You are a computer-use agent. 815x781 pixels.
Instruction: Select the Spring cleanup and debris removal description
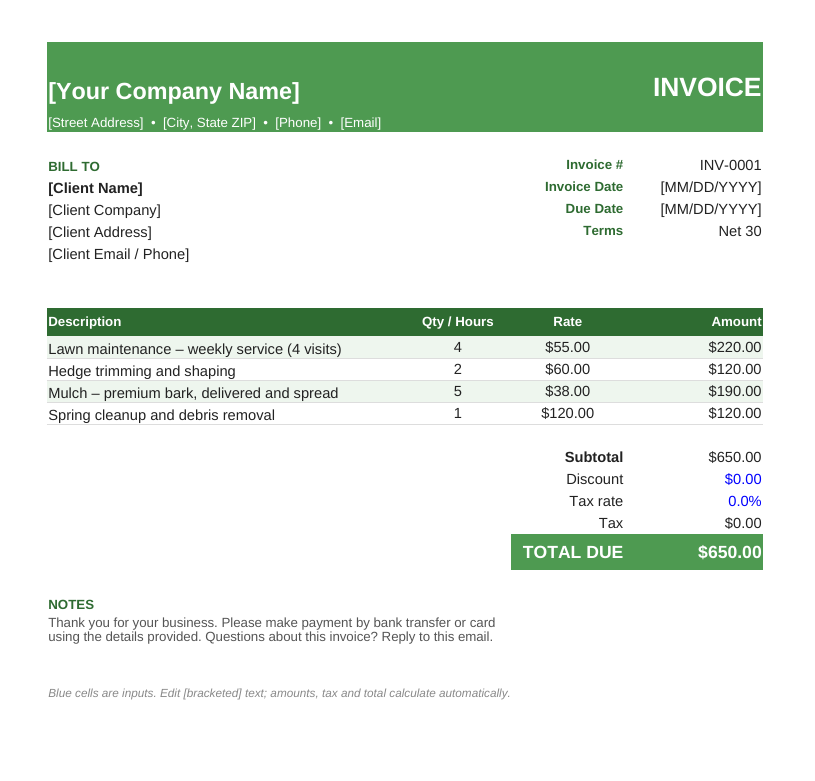[162, 415]
